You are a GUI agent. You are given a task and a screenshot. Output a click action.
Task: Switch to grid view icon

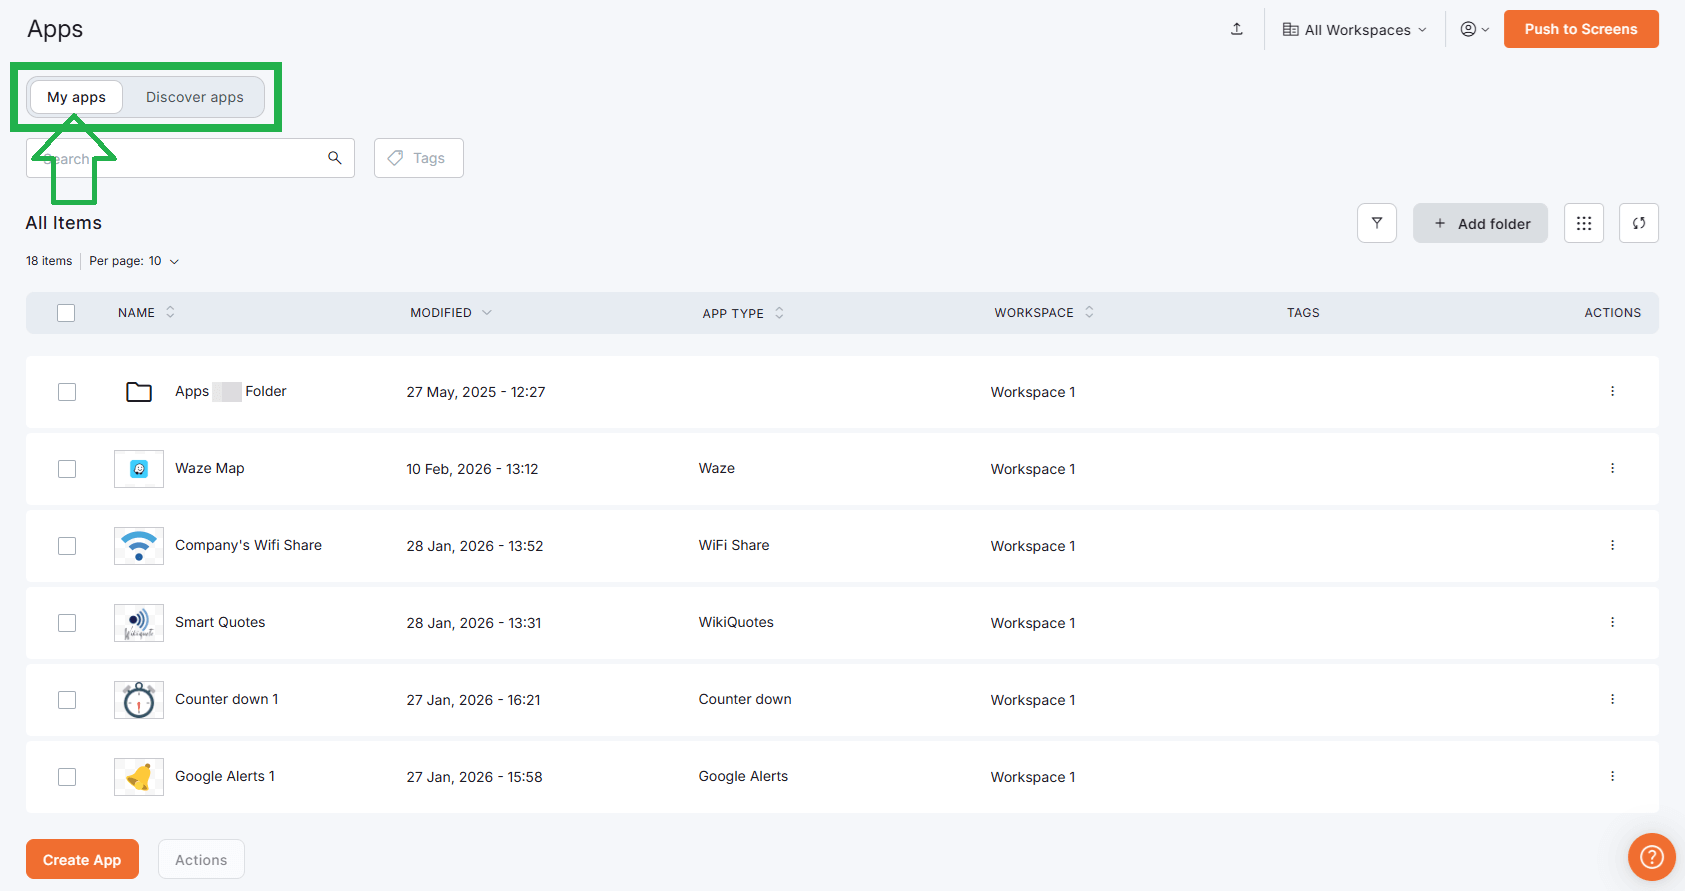[x=1584, y=223]
